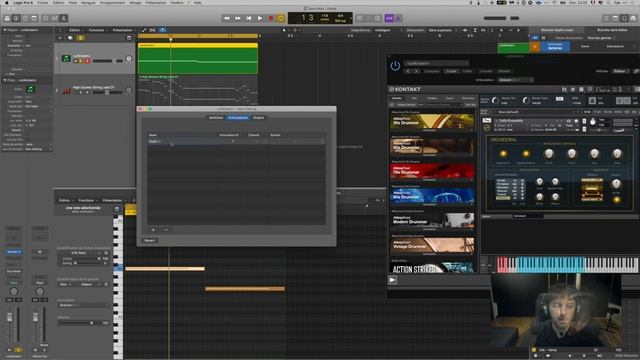
Task: Open the Kontakt plugin preset dropdown
Action: click(x=437, y=63)
